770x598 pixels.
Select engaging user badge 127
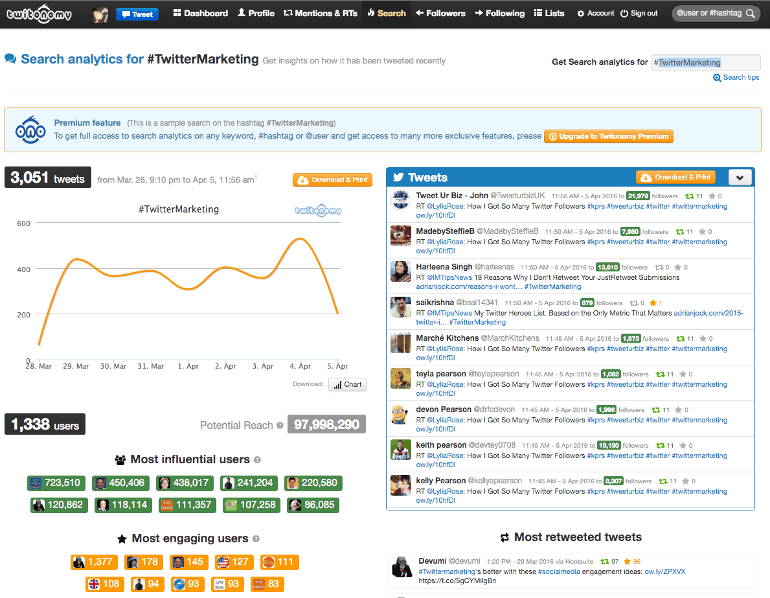coord(235,562)
